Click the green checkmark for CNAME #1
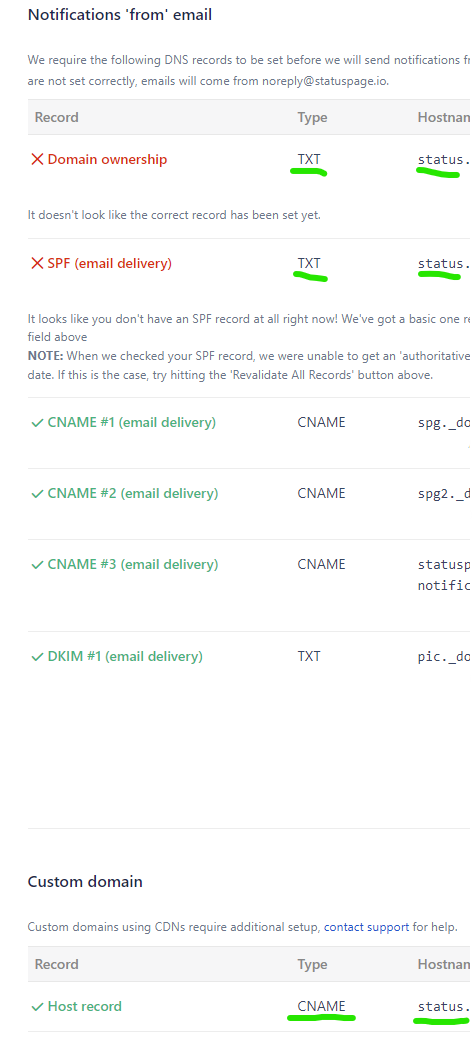 (37, 422)
